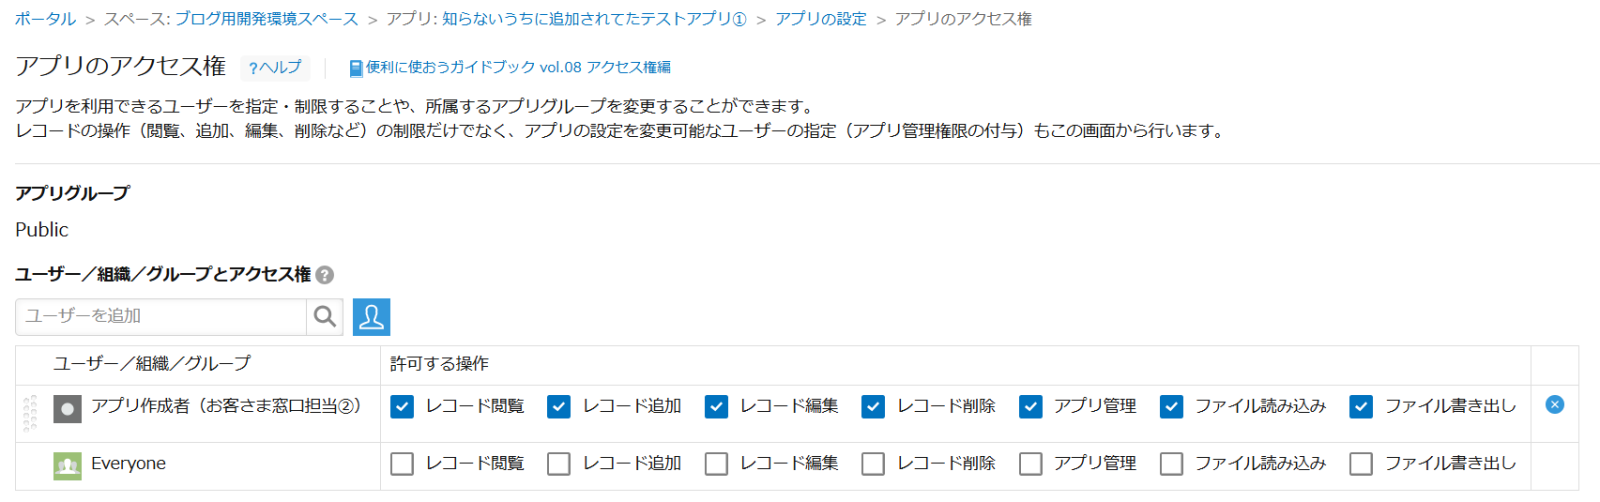Go to ポータル in breadcrumb

[45, 19]
